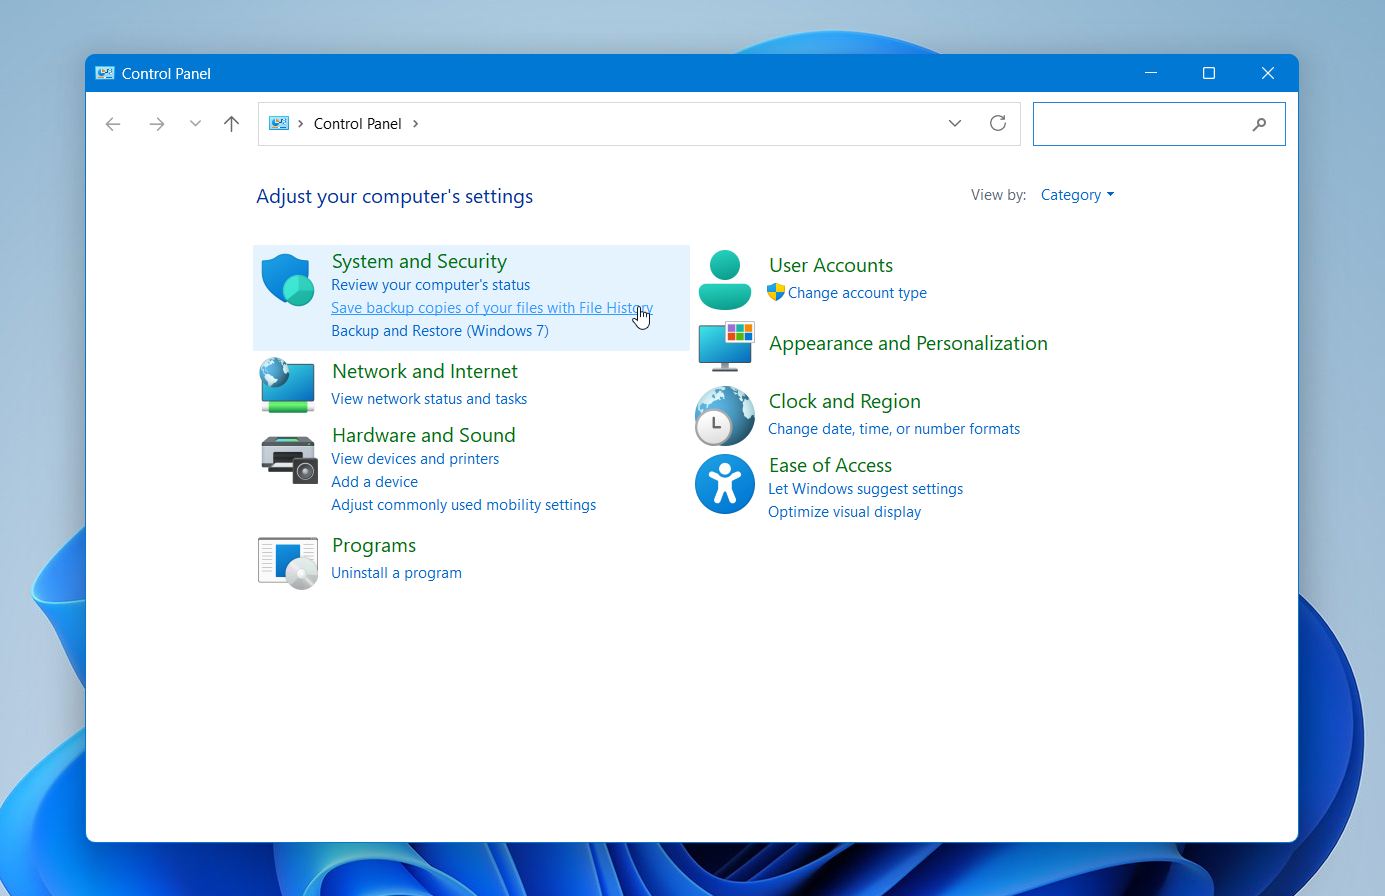Click the User Accounts person icon
The image size is (1385, 896).
click(x=724, y=280)
